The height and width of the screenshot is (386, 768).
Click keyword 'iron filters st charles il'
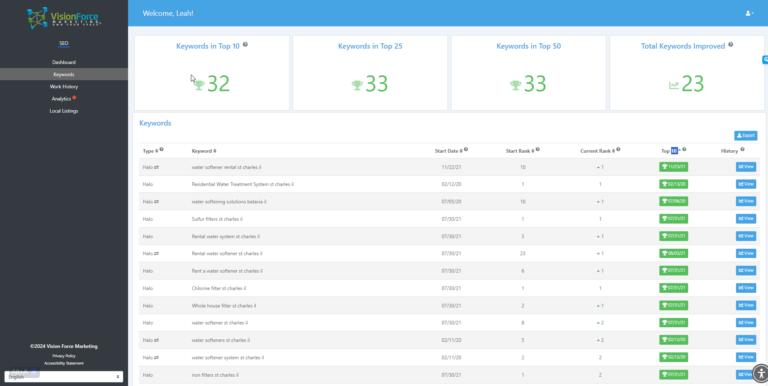pyautogui.click(x=215, y=375)
